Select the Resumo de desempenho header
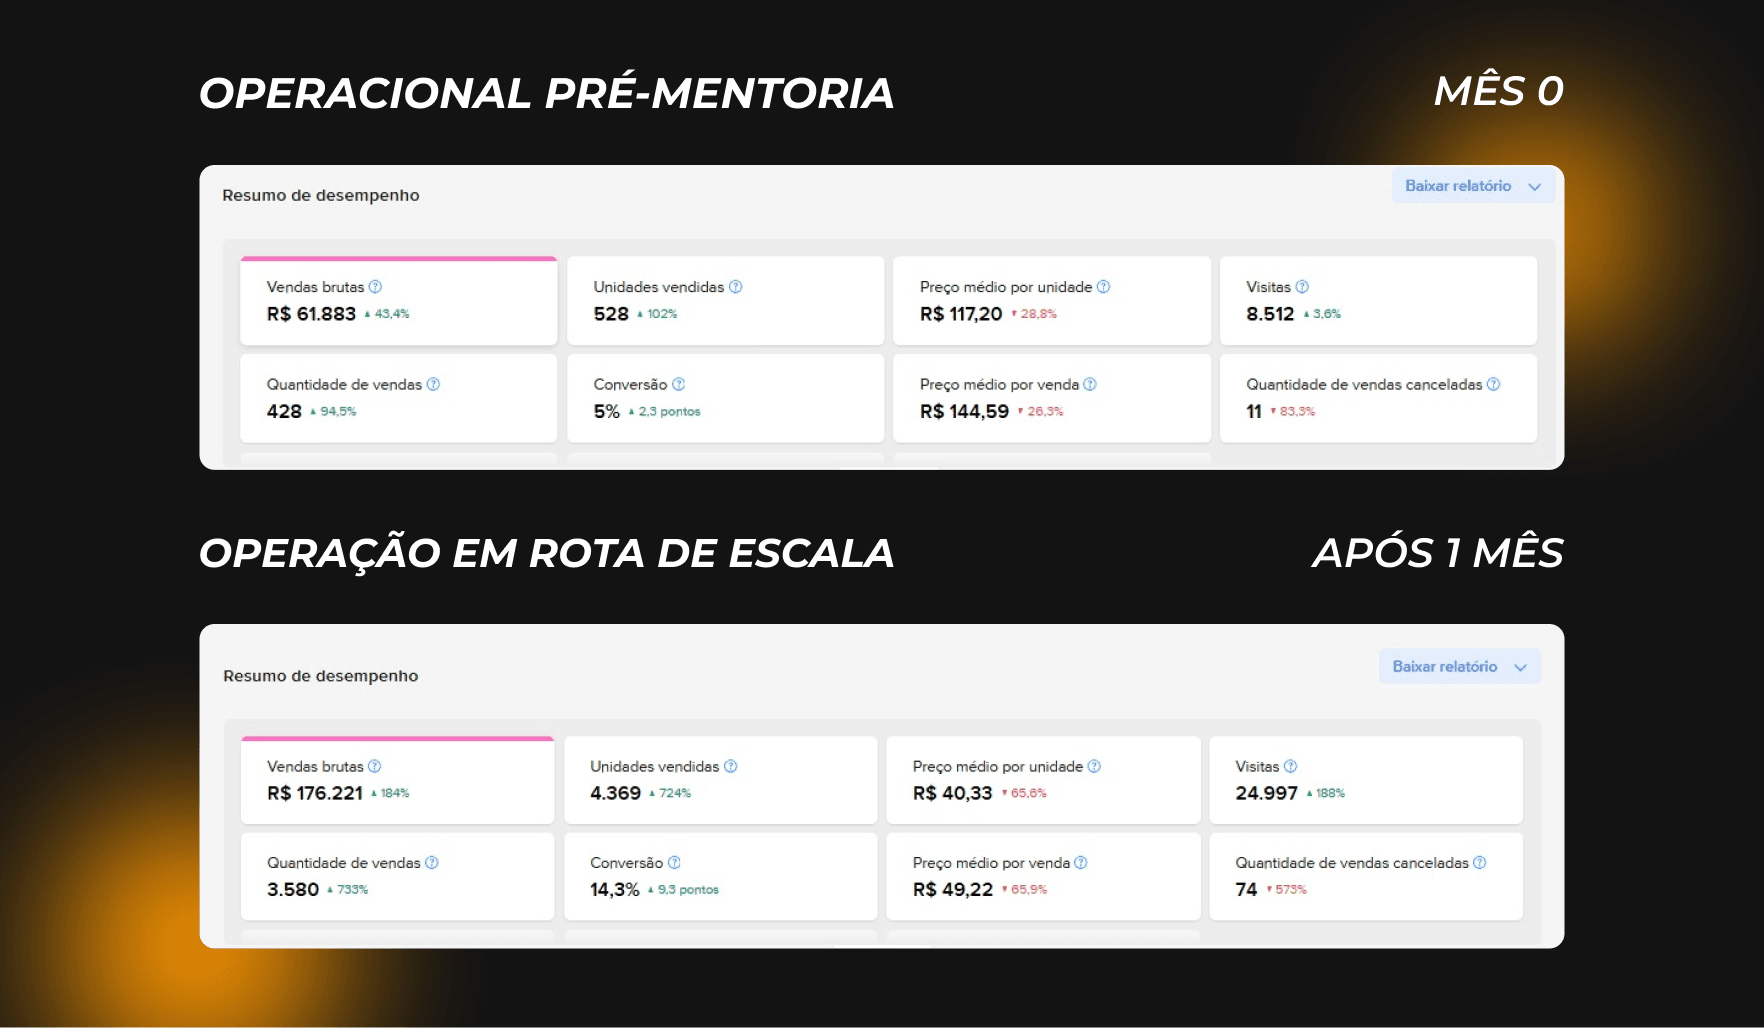 click(x=321, y=195)
